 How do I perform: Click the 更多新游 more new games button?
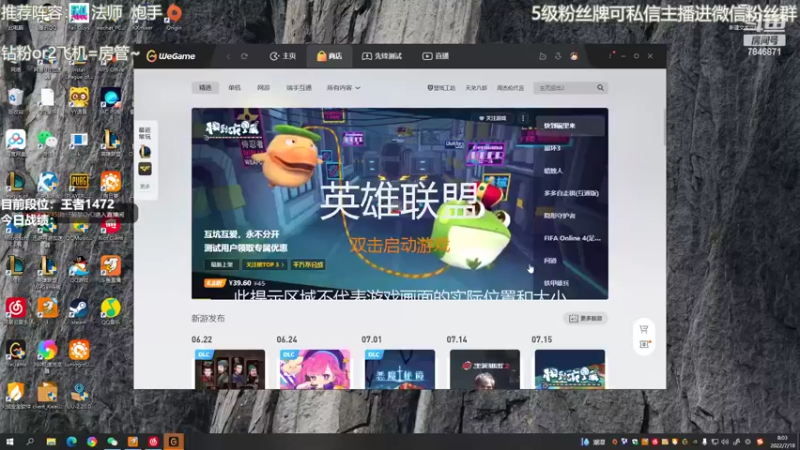(x=586, y=318)
